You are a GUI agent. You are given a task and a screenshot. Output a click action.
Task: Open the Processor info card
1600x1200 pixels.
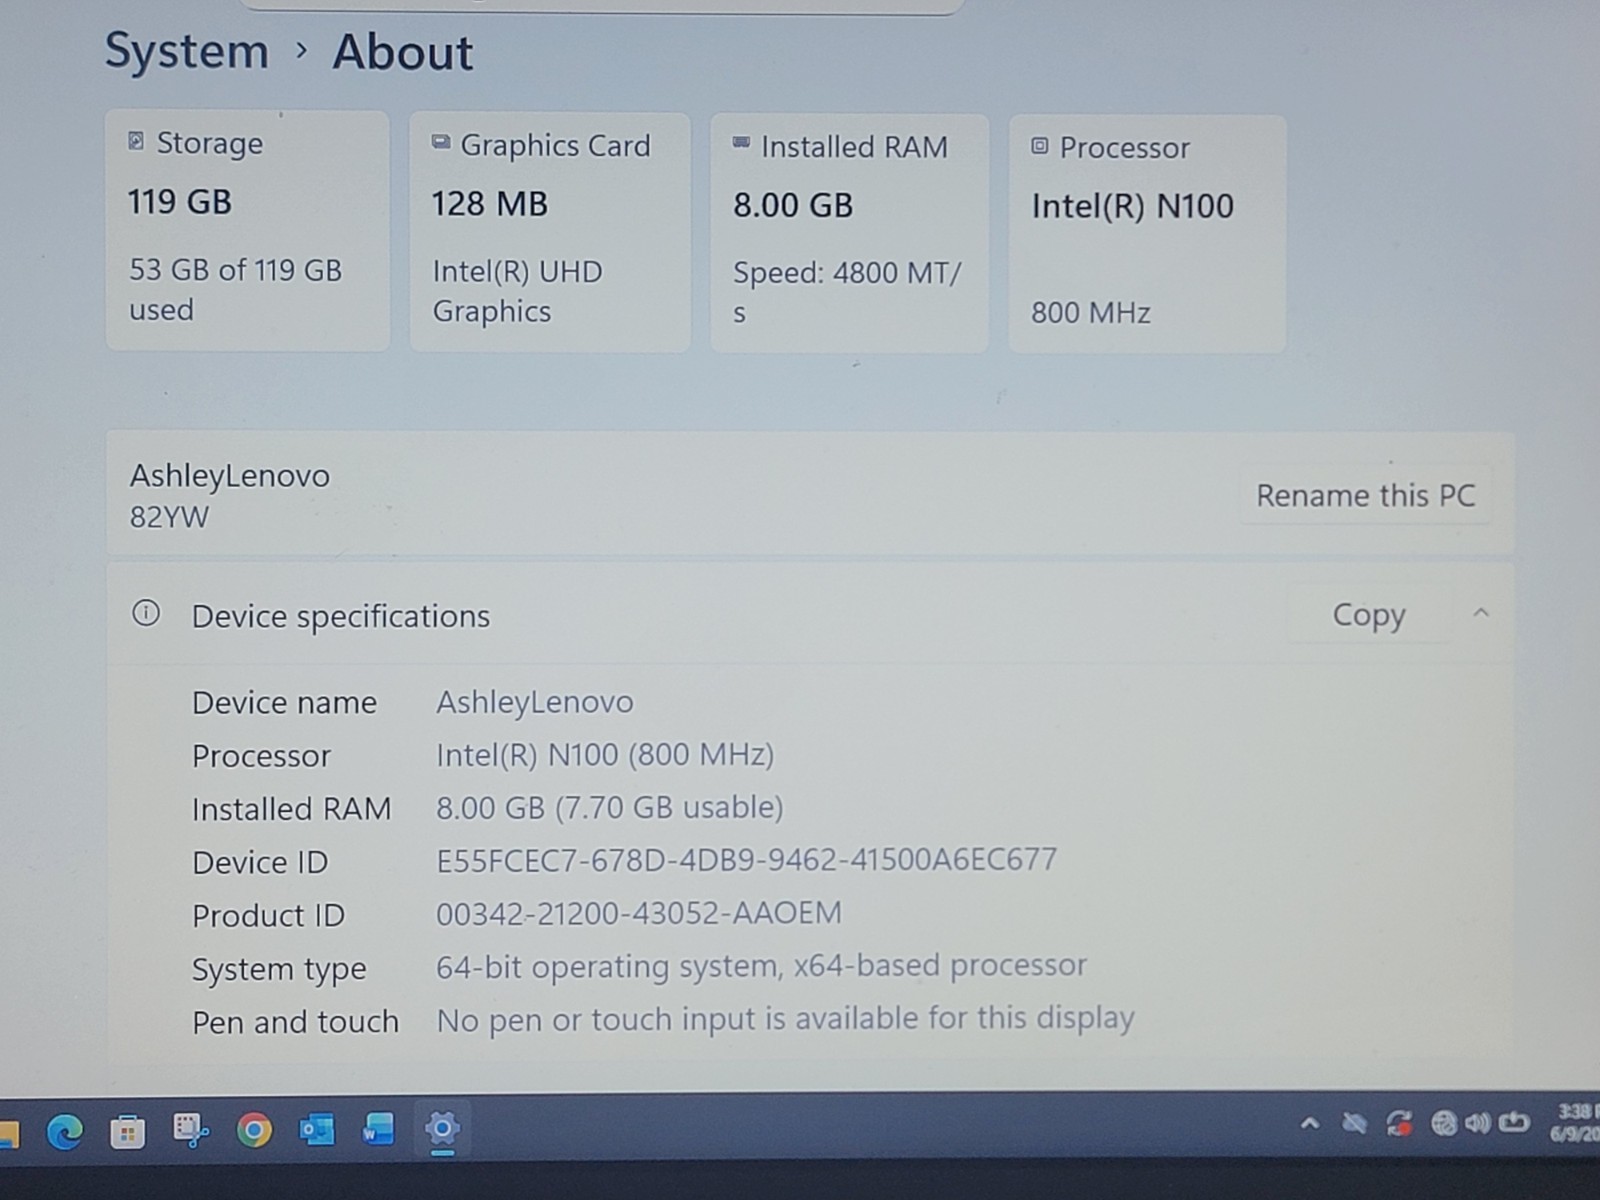1147,234
